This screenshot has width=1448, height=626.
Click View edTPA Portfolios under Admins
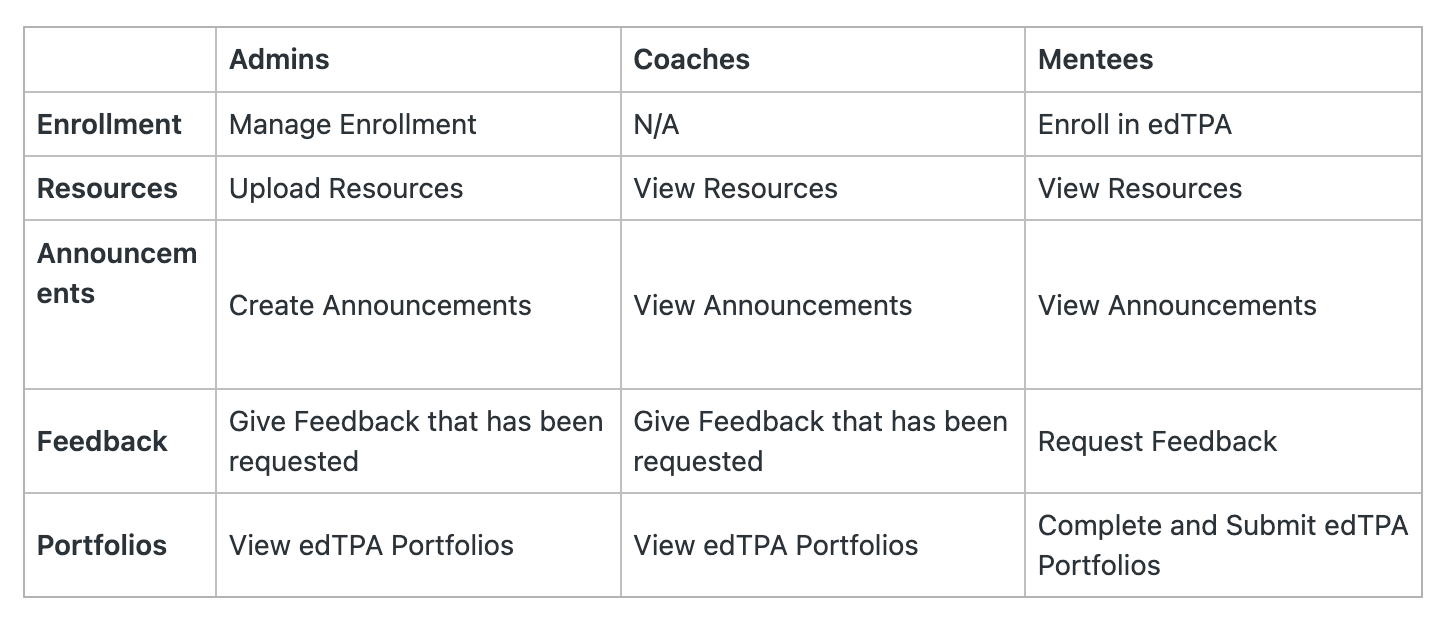tap(371, 545)
